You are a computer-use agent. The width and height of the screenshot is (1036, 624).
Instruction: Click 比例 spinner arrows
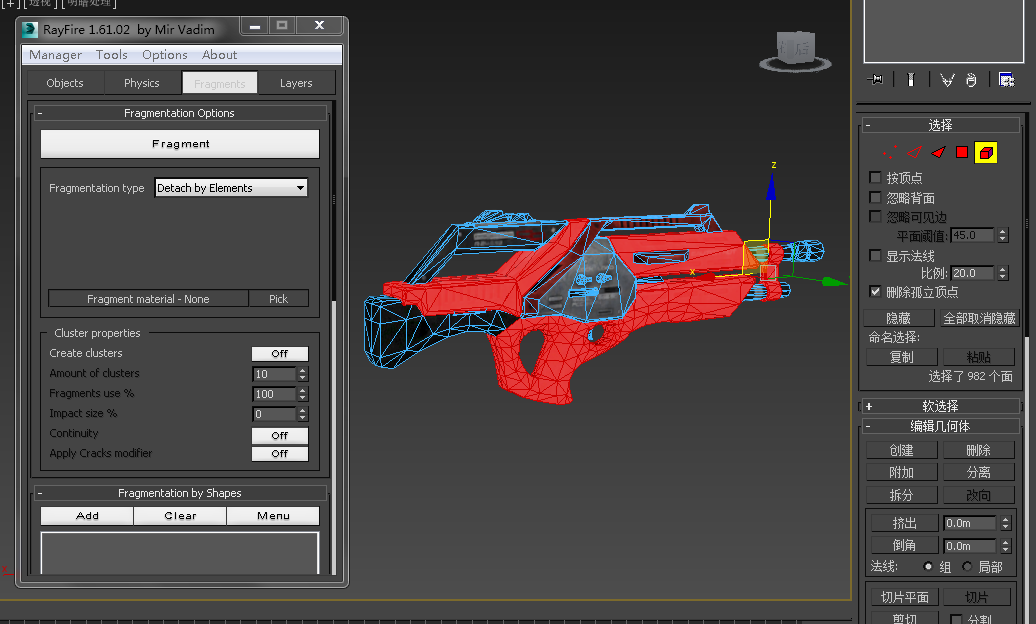[x=1003, y=273]
